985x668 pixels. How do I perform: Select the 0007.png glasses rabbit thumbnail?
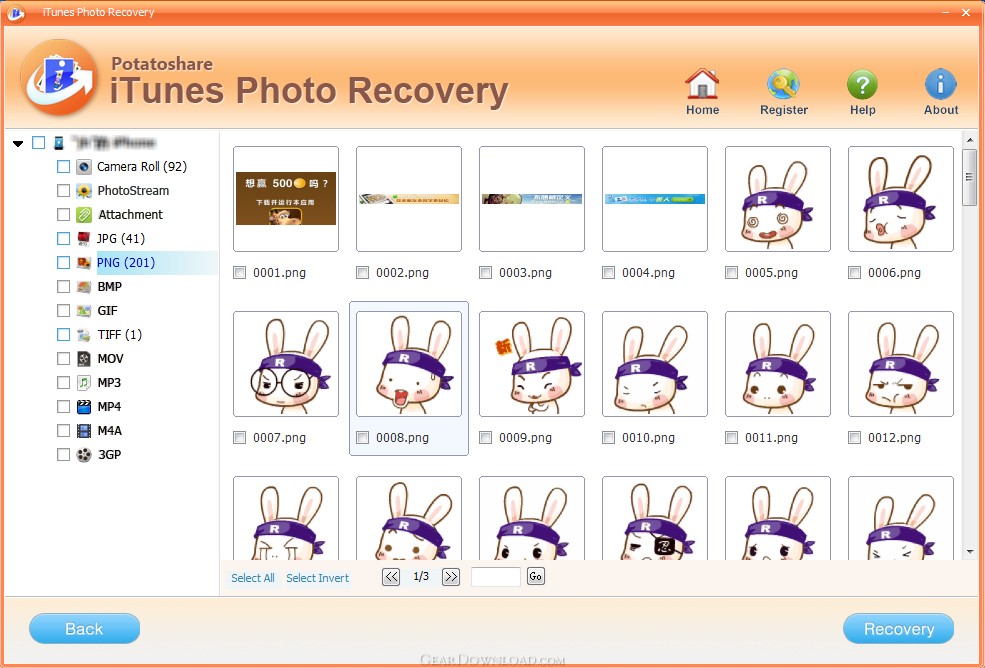point(286,364)
